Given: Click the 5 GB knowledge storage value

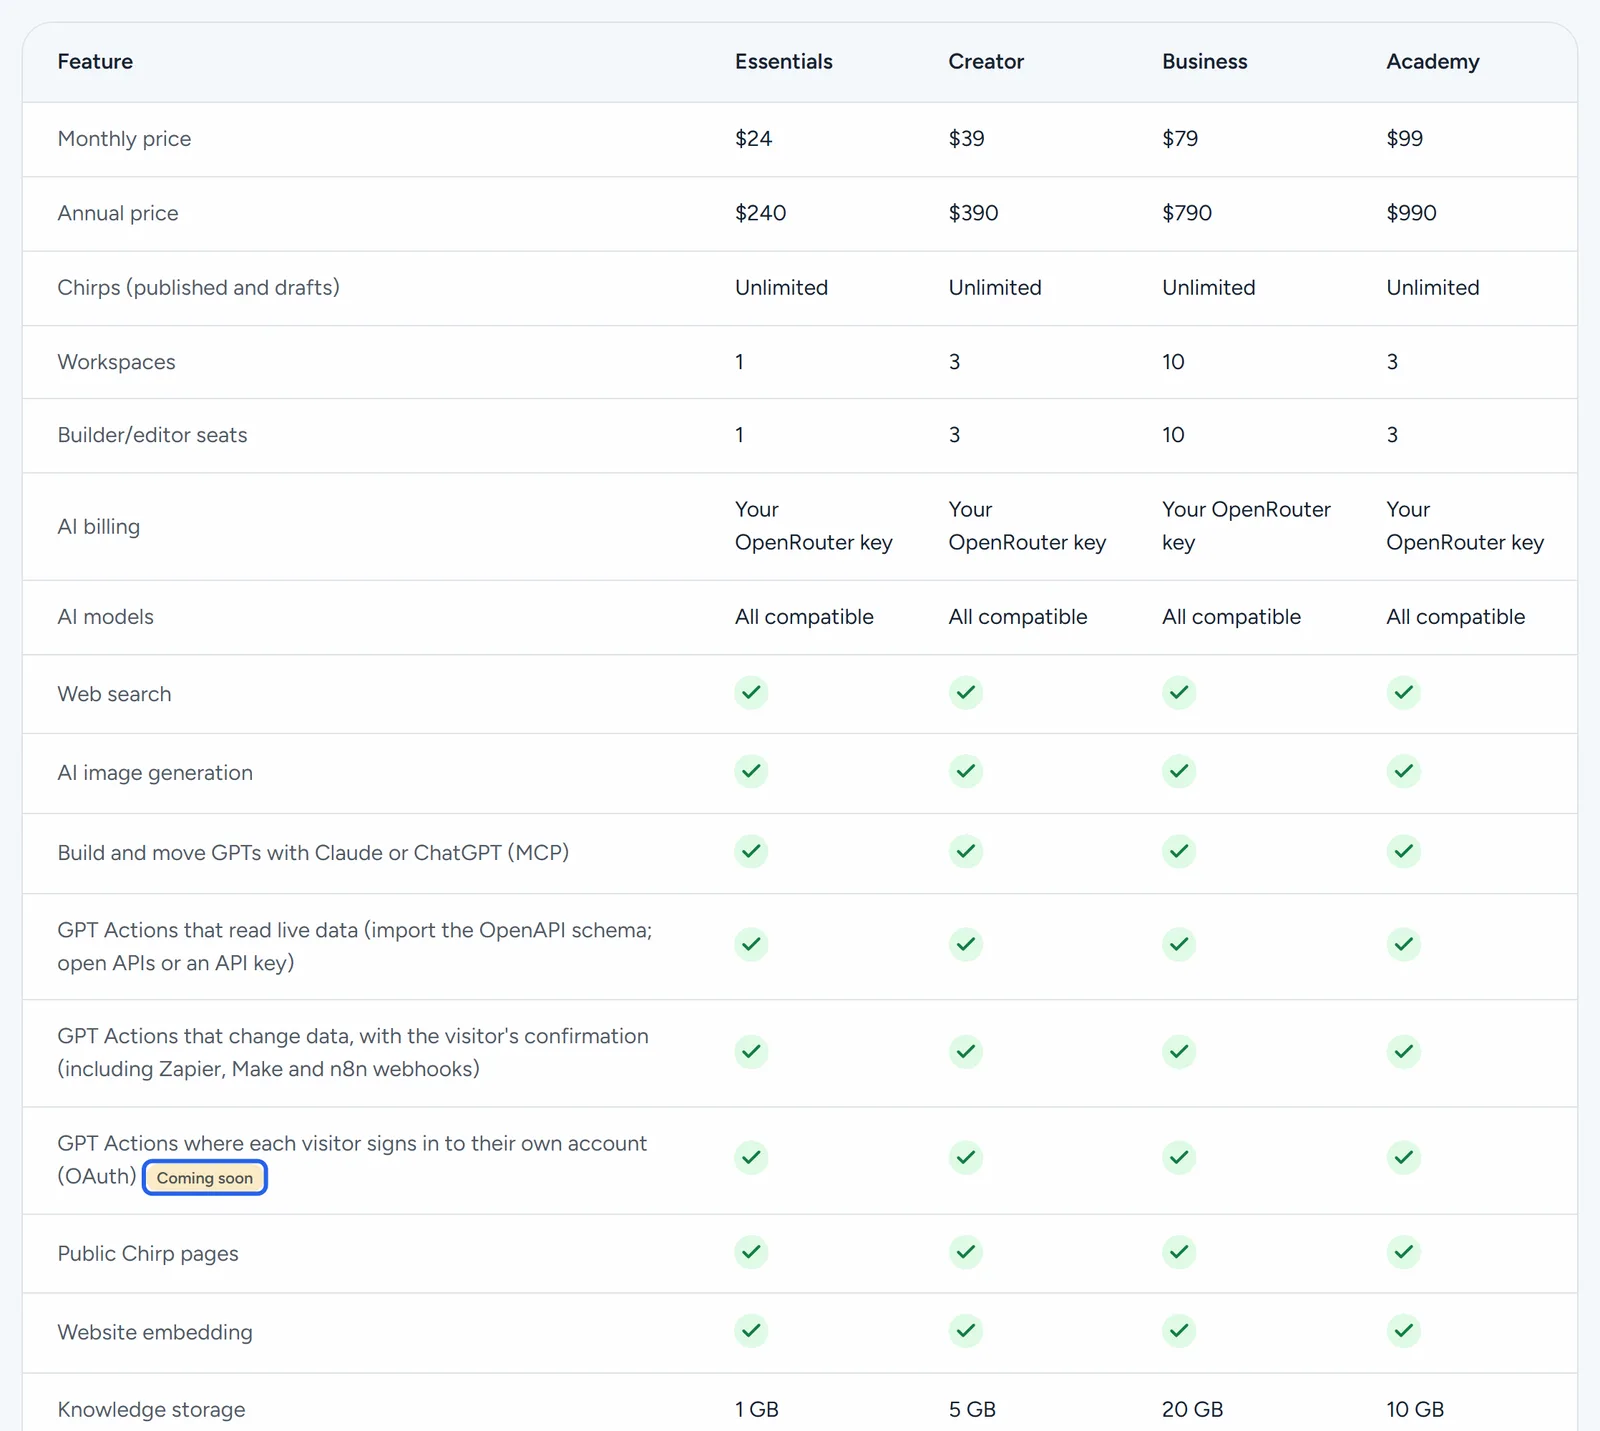Looking at the screenshot, I should click(x=972, y=1410).
